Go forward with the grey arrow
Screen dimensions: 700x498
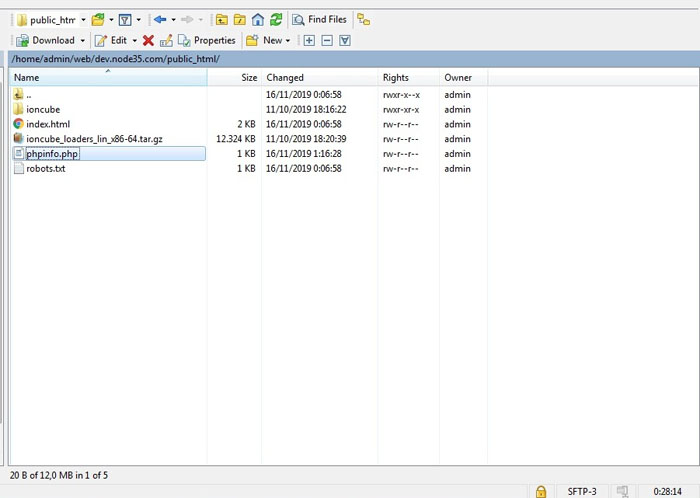pos(187,20)
